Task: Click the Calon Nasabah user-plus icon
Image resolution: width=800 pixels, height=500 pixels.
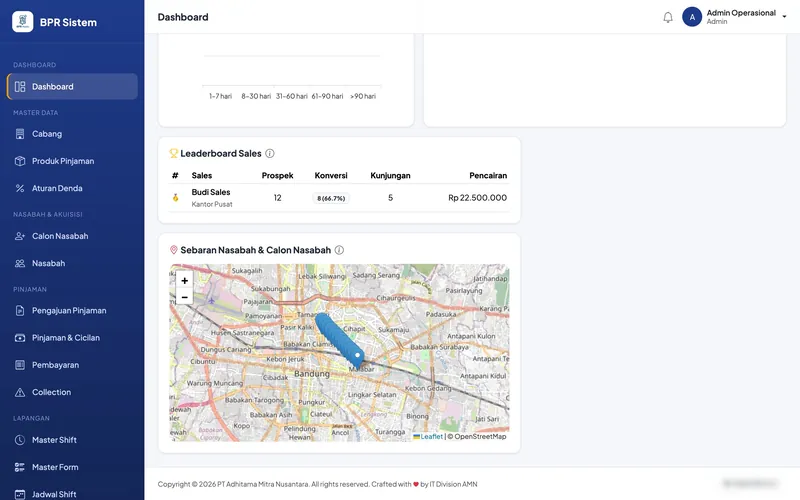Action: coord(20,236)
